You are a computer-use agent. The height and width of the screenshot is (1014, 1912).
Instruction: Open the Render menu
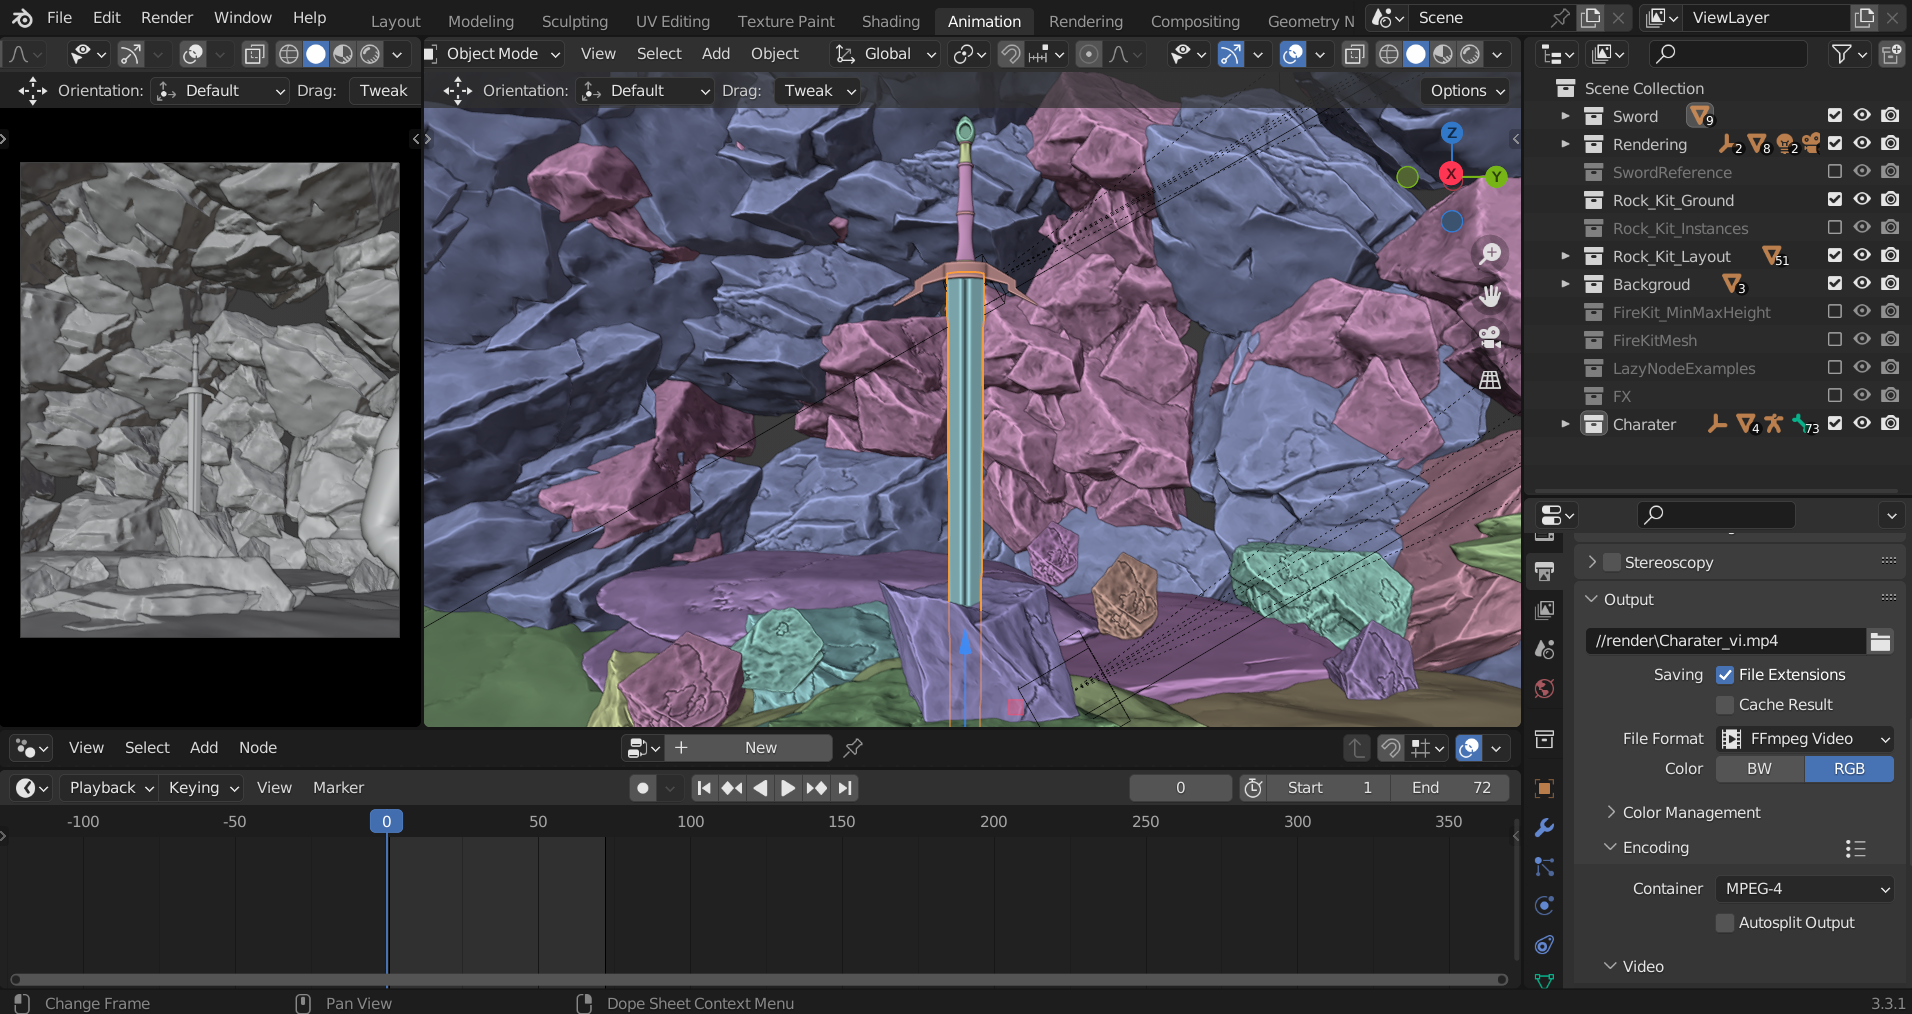[167, 18]
